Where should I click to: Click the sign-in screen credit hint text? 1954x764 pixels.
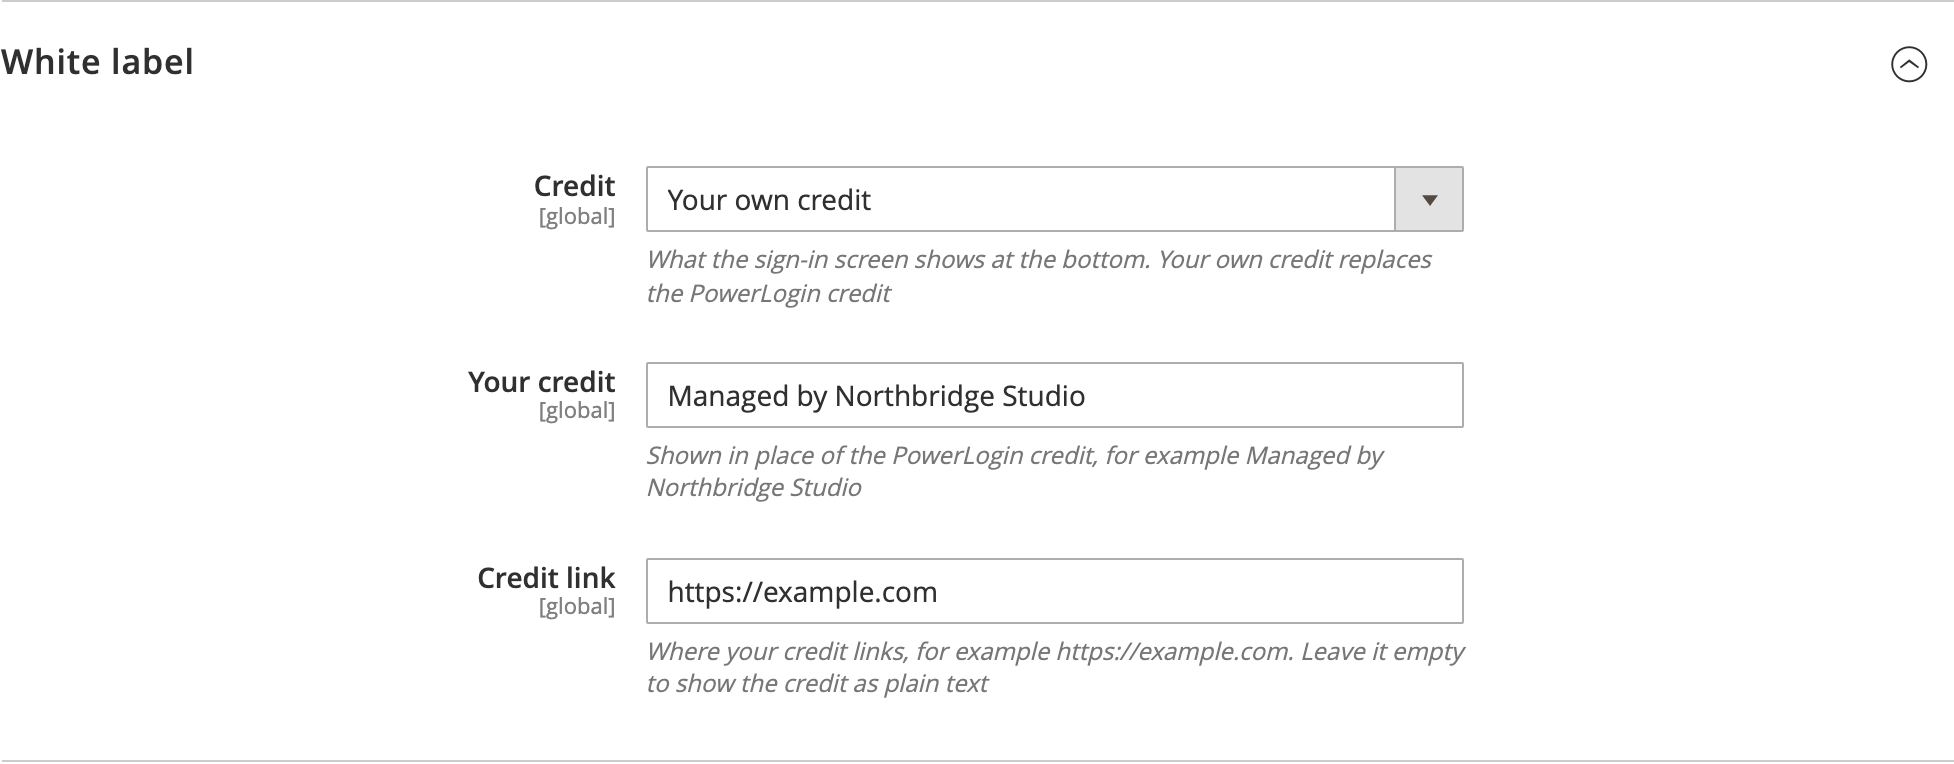coord(1039,276)
